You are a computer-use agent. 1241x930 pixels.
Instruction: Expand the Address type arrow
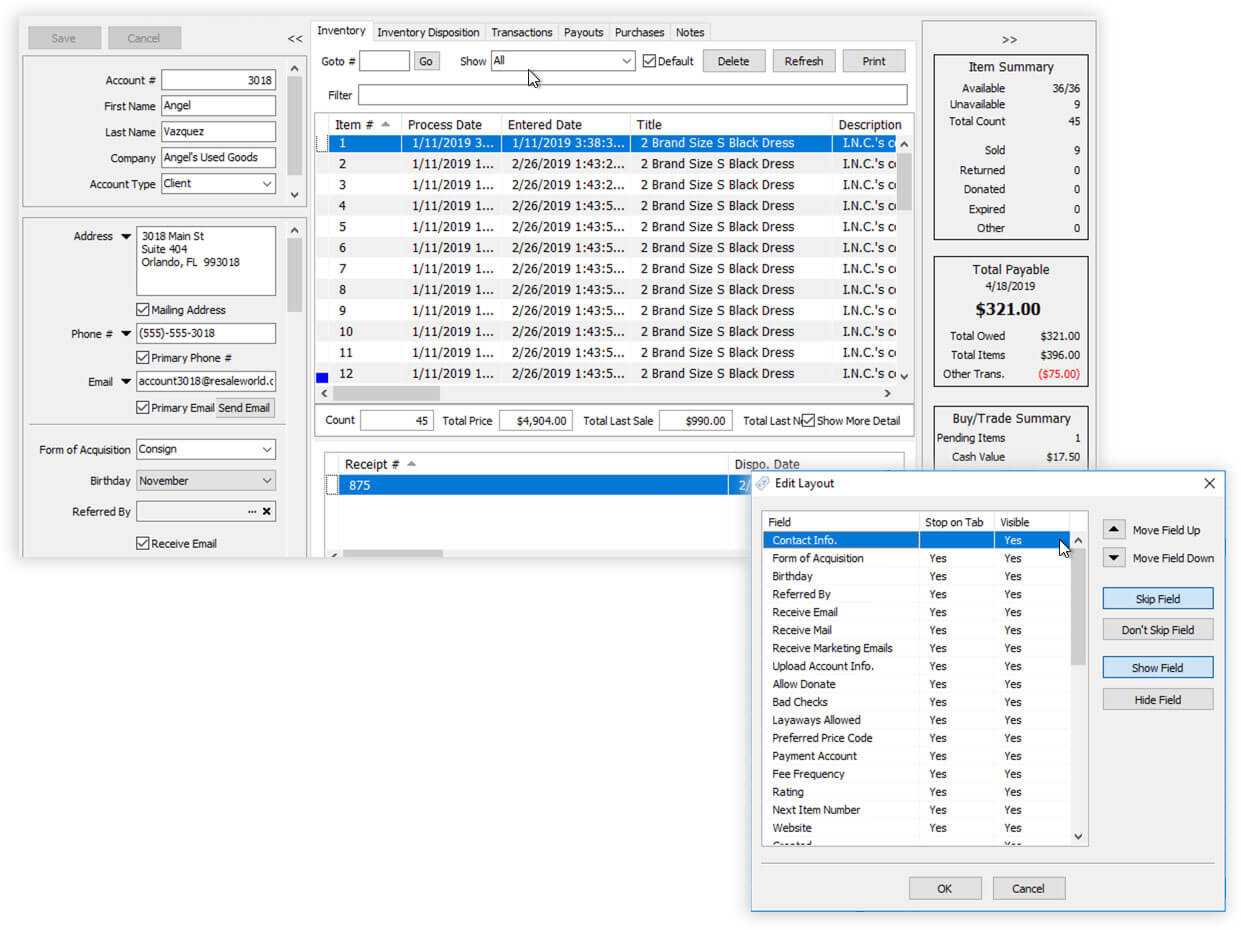tap(125, 237)
